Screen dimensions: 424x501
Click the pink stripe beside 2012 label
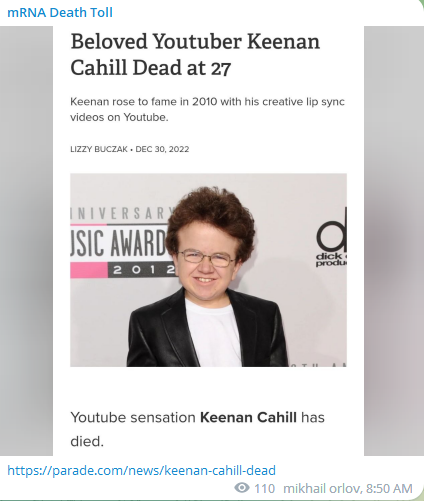pos(89,270)
